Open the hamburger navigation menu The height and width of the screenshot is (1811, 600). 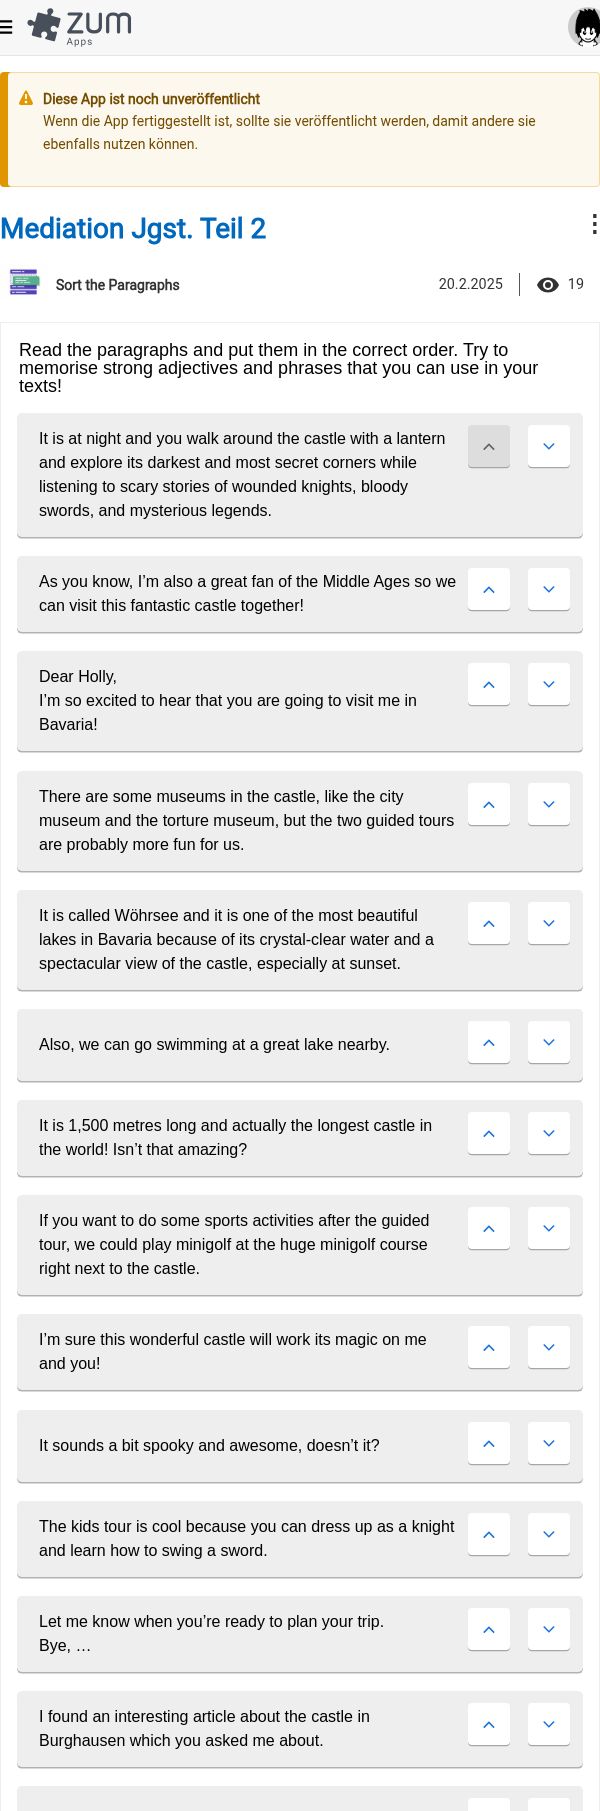click(7, 27)
